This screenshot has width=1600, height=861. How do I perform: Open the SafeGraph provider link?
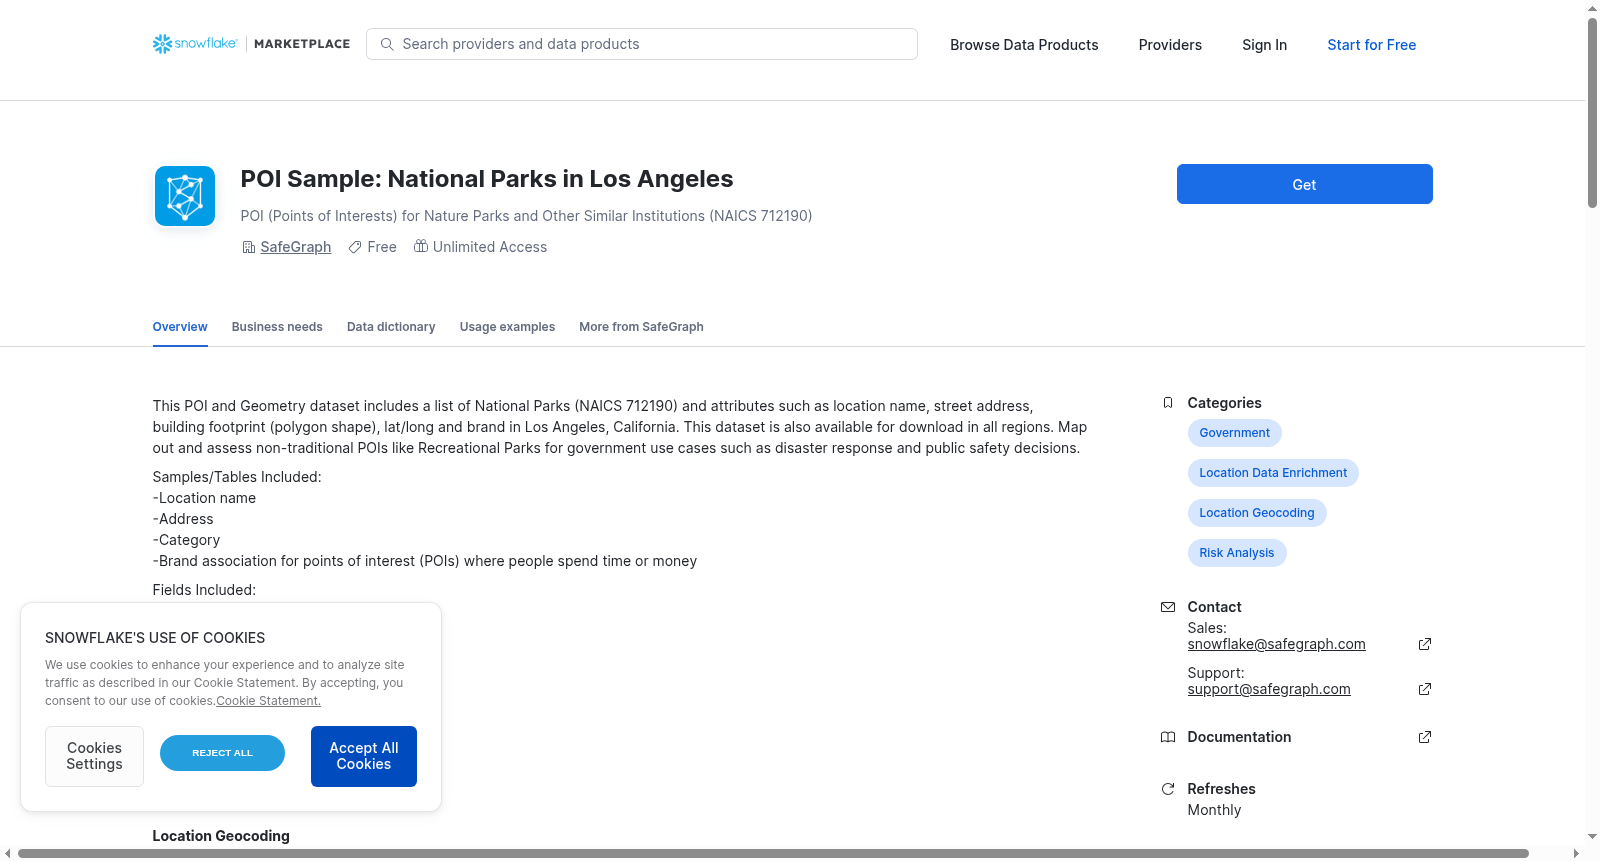click(295, 247)
